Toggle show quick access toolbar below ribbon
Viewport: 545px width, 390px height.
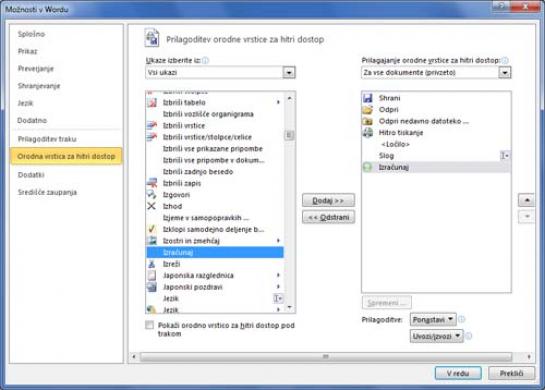pos(149,325)
